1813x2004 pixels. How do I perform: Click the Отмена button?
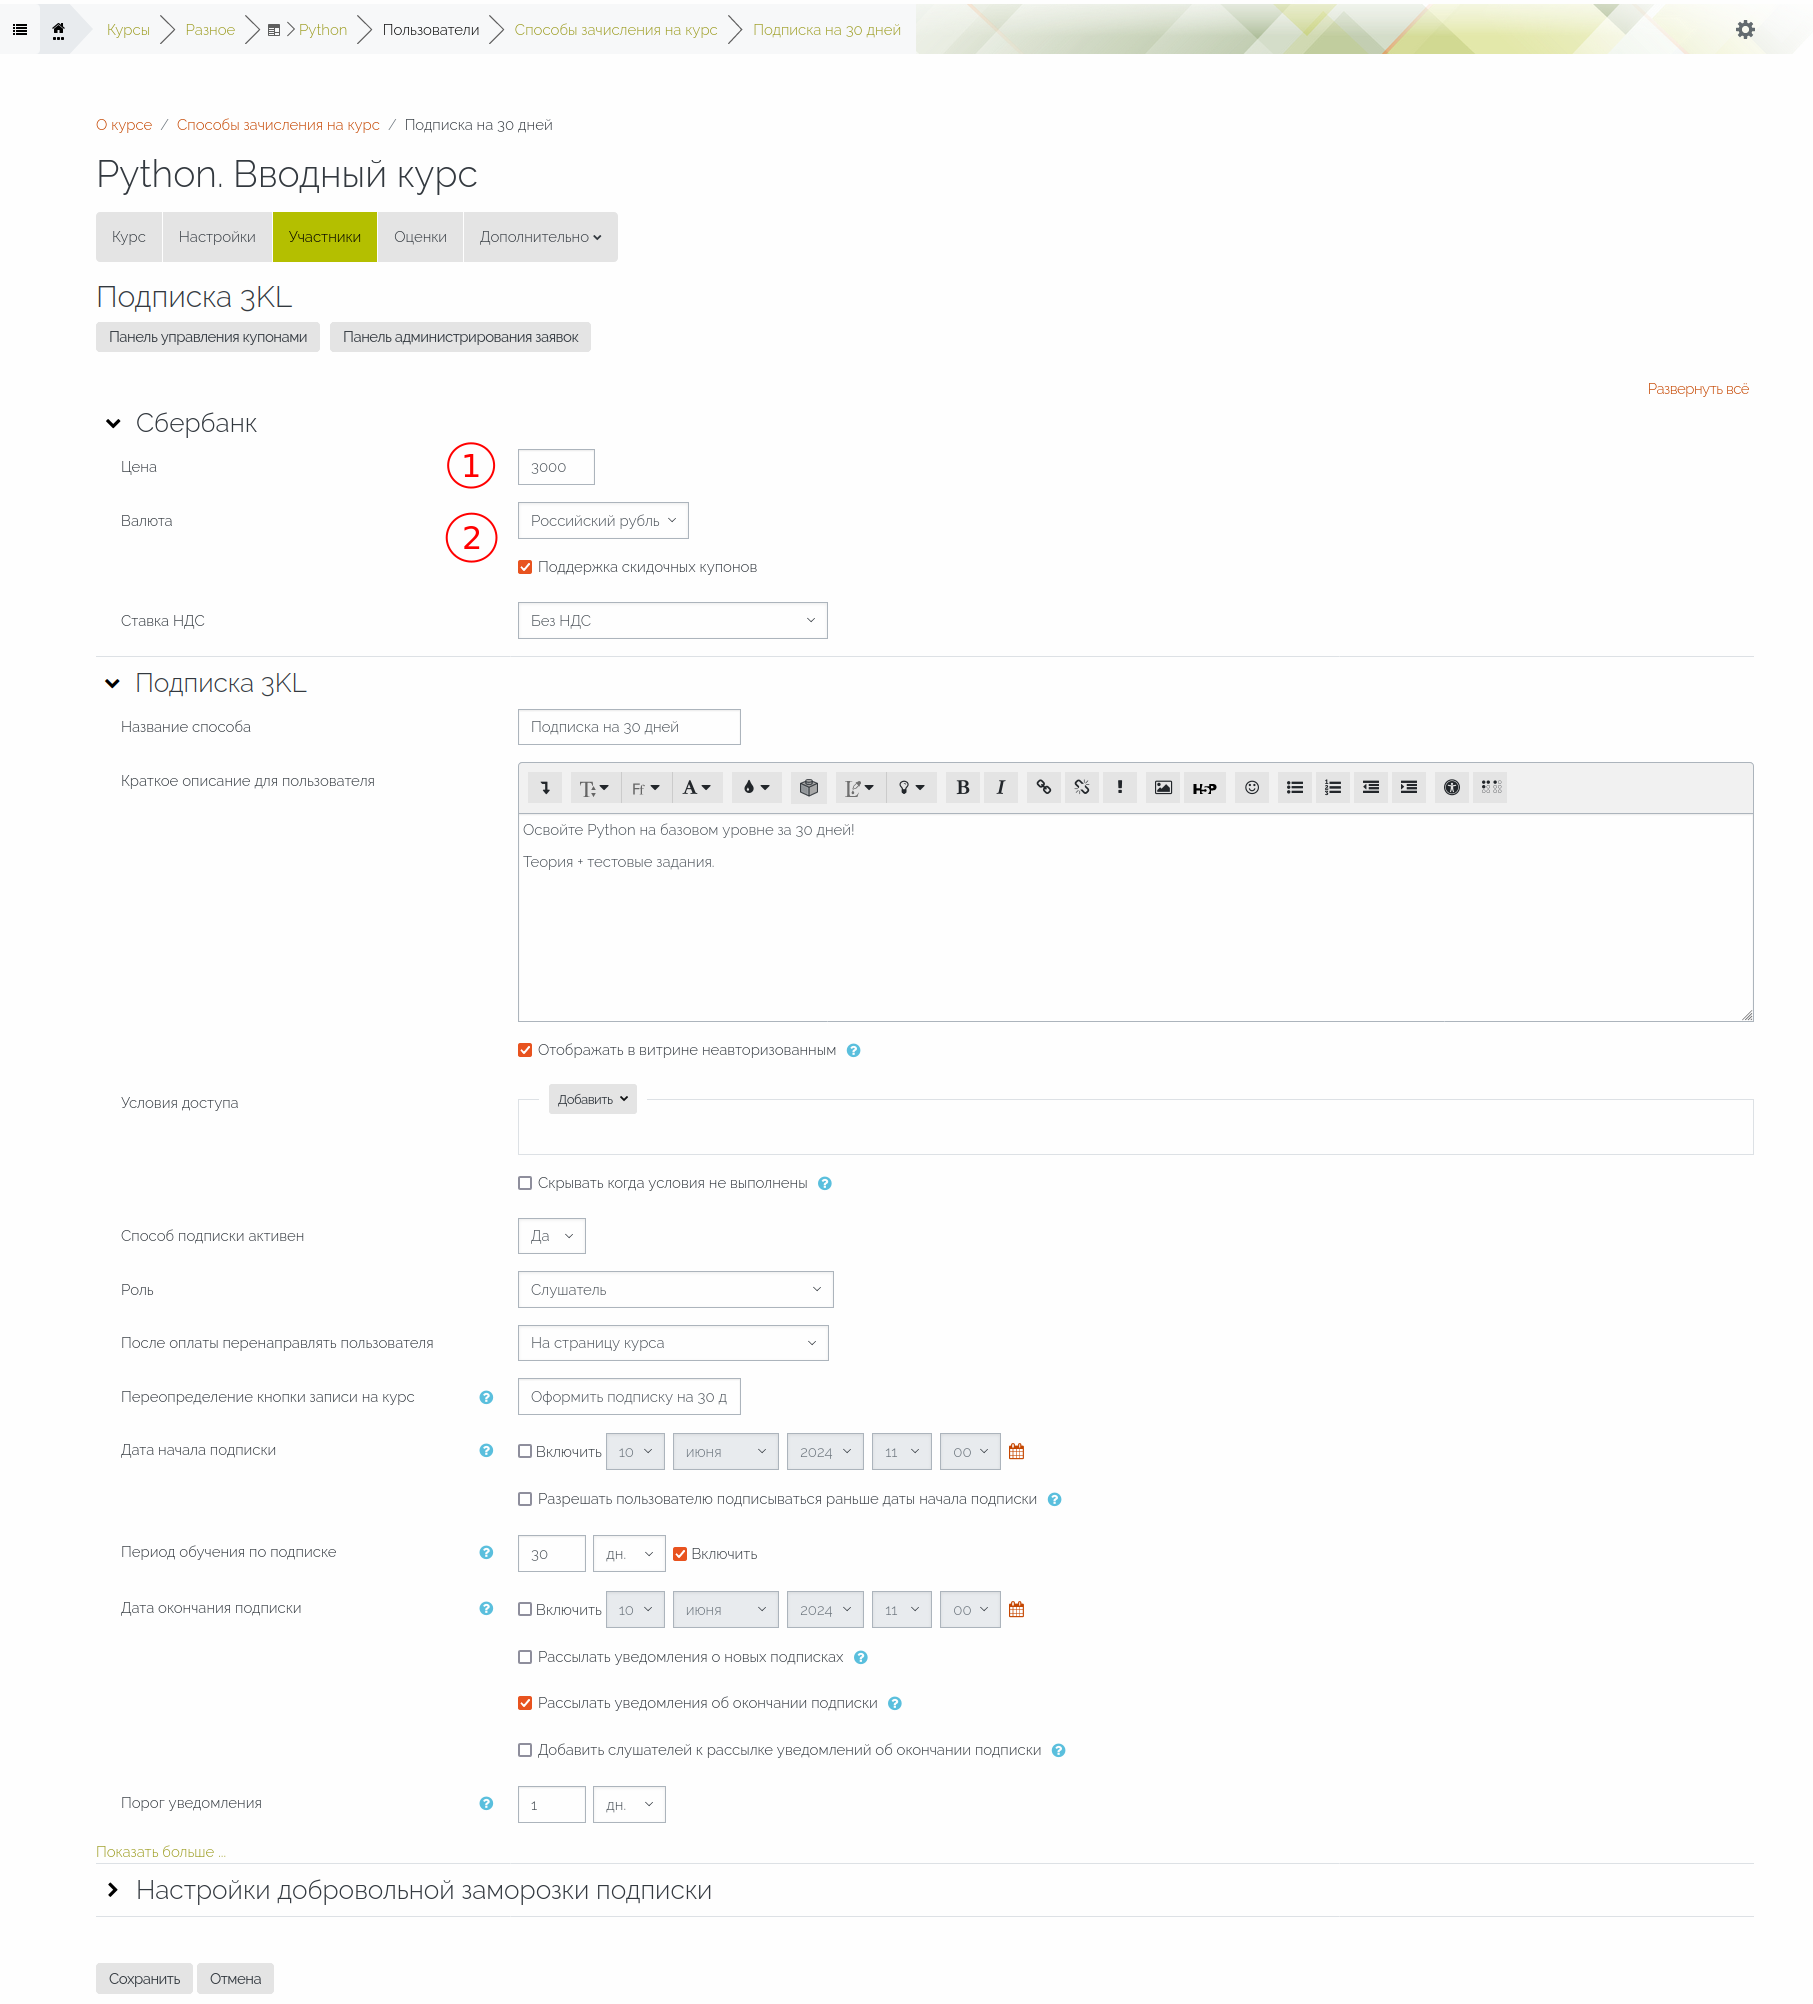tap(236, 1979)
